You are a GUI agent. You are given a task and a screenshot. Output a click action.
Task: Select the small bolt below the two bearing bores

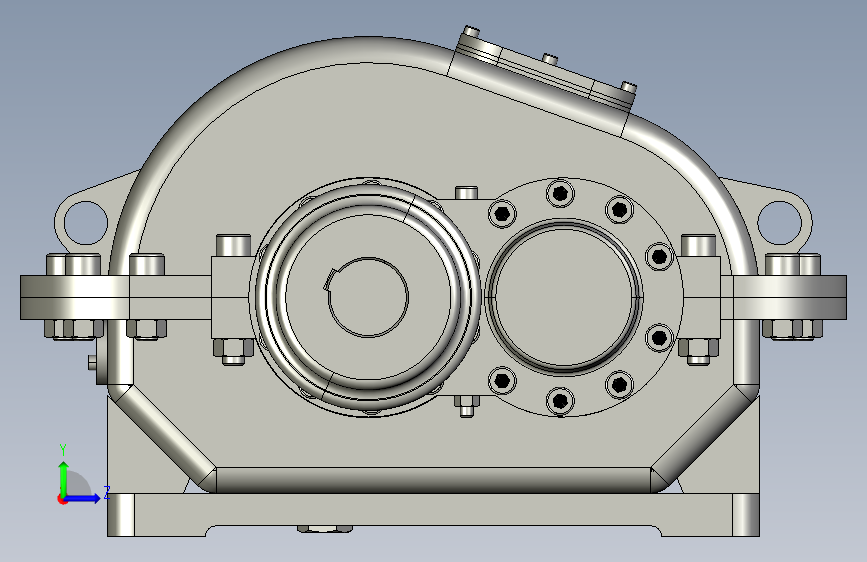point(466,405)
